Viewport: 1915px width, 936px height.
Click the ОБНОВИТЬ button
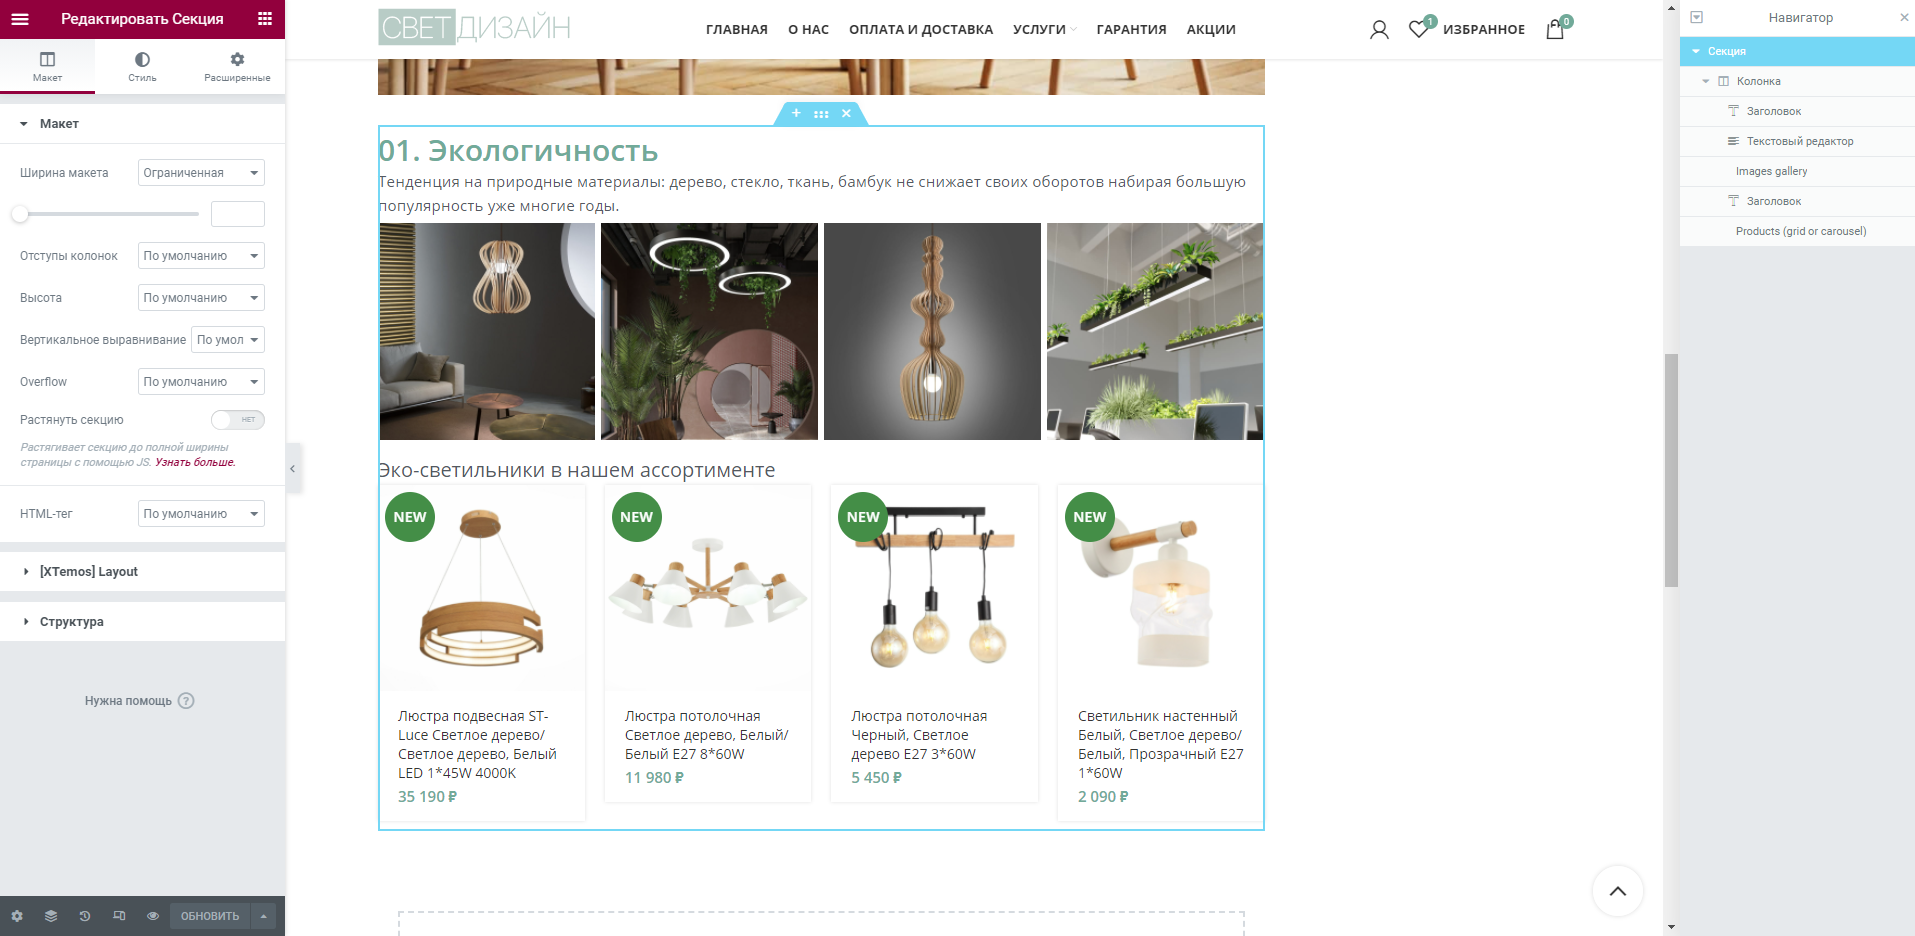pyautogui.click(x=210, y=916)
